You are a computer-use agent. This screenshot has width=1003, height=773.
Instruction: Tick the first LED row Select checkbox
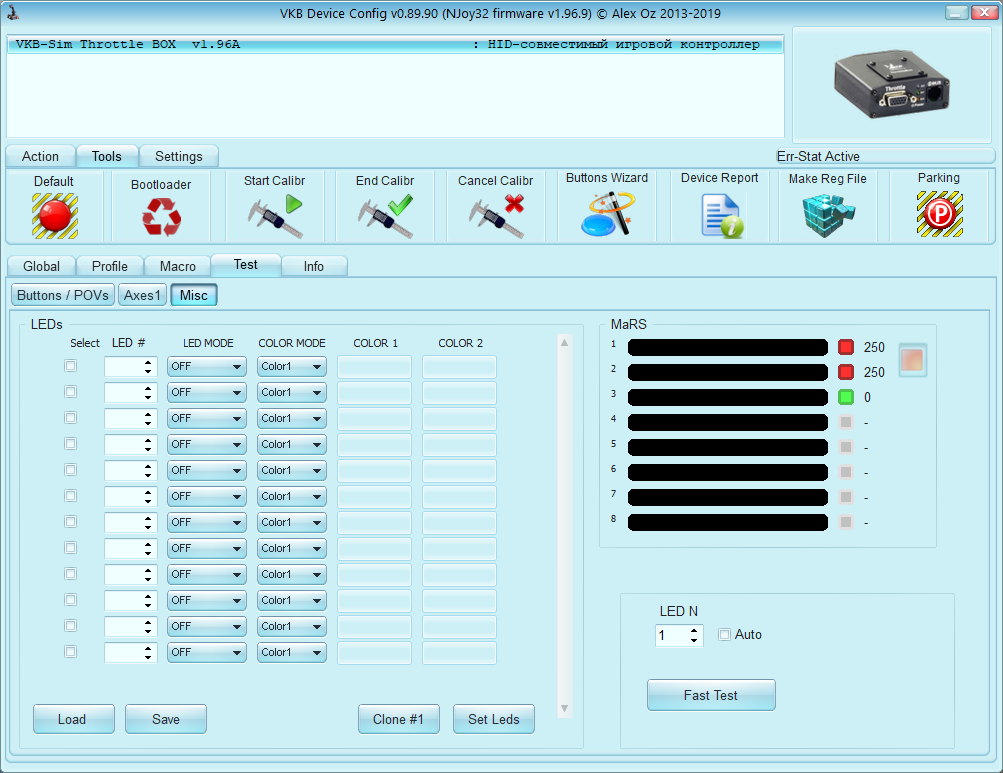[71, 366]
